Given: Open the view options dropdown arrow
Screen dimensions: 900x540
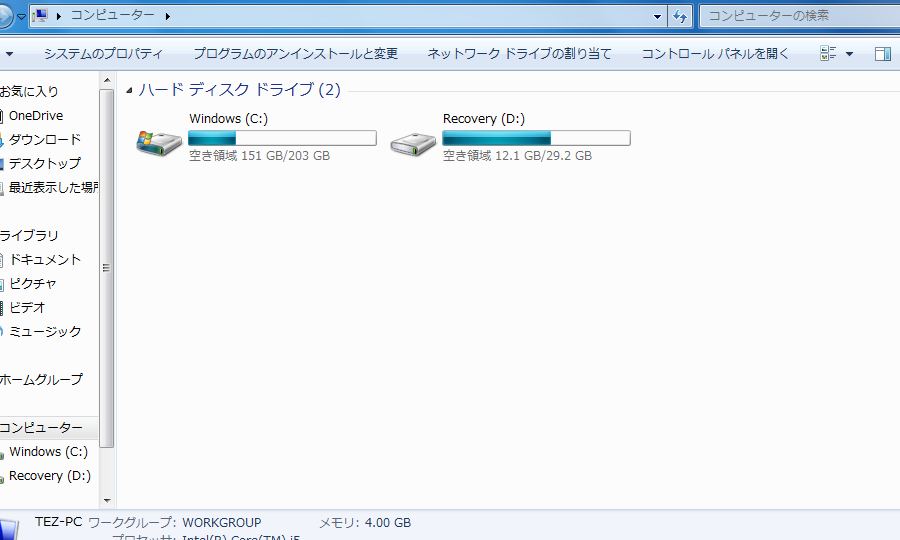Looking at the screenshot, I should [850, 54].
